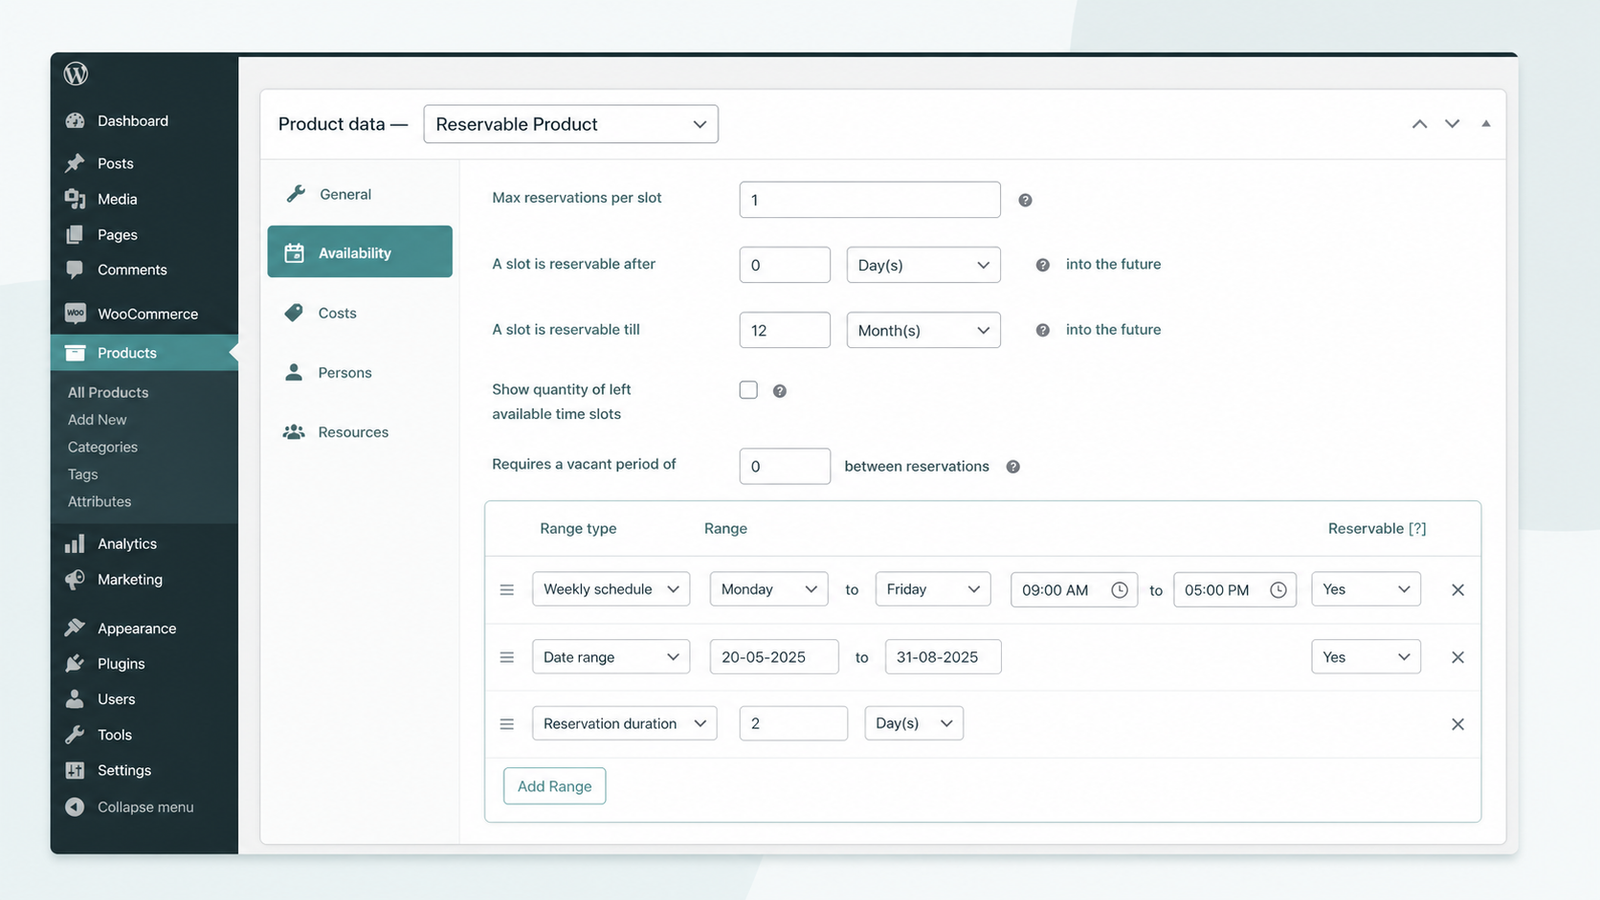Open the Day(s) unit dropdown for reservable after
The height and width of the screenshot is (900, 1600).
(x=923, y=265)
